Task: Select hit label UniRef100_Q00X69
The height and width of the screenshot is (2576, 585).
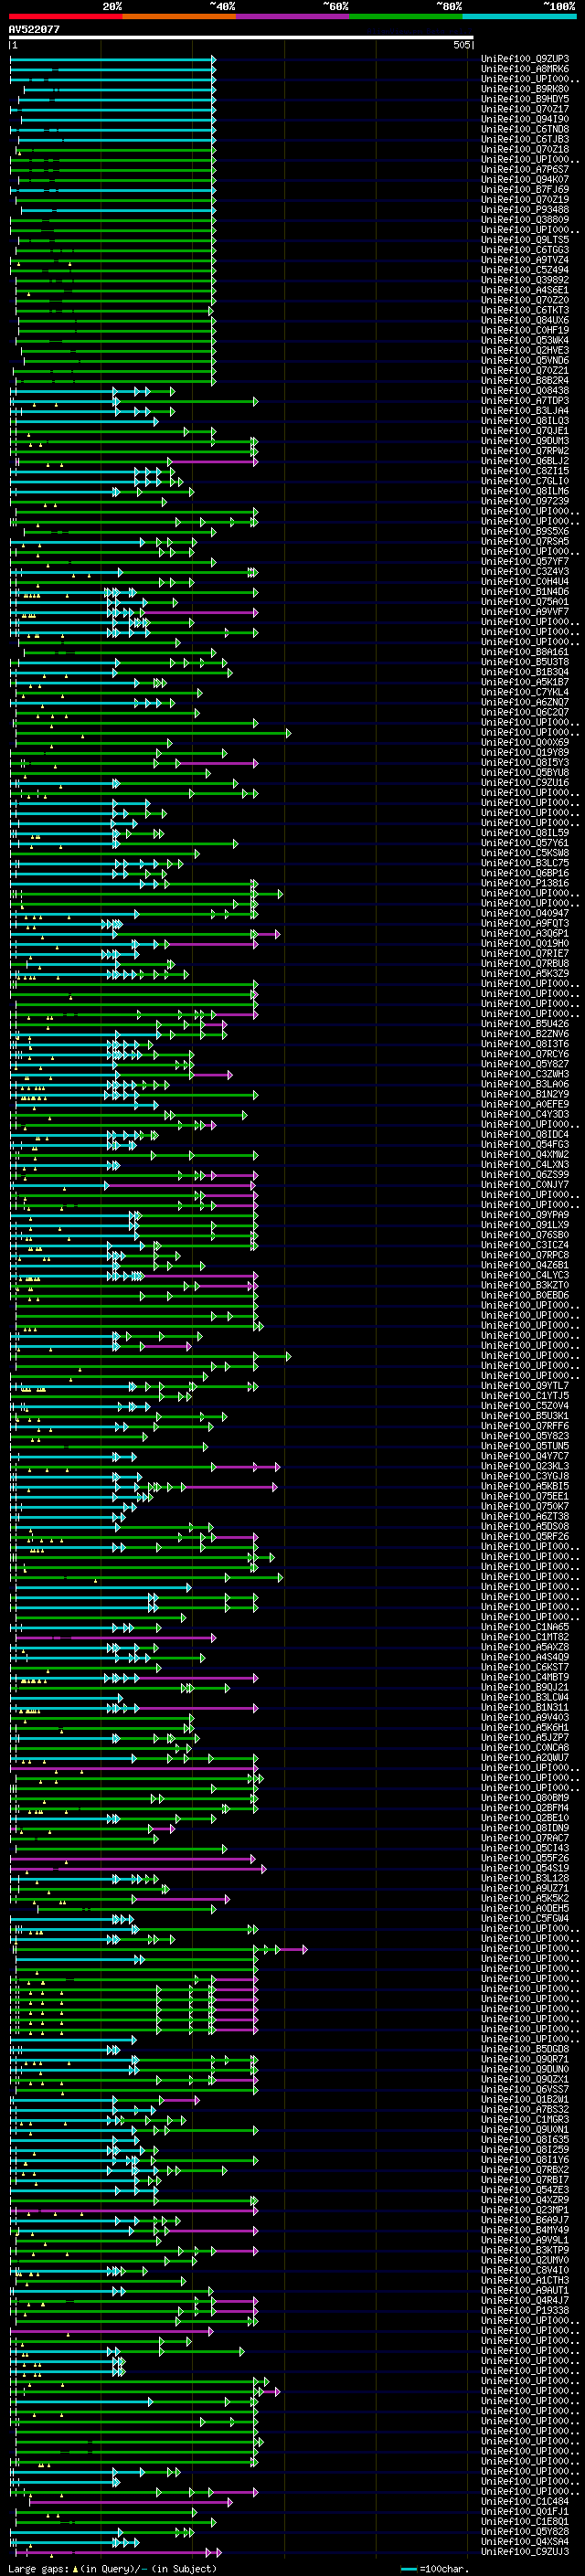Action: point(525,743)
